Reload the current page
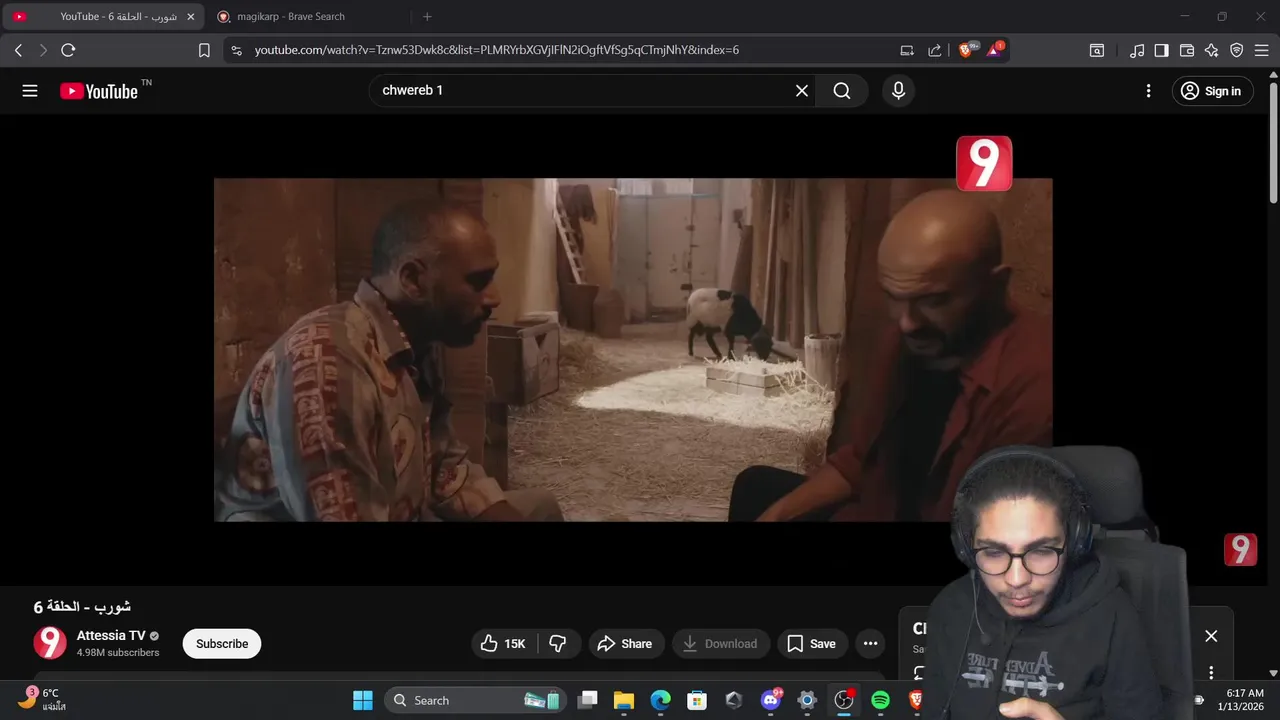This screenshot has height=720, width=1280. click(x=68, y=50)
